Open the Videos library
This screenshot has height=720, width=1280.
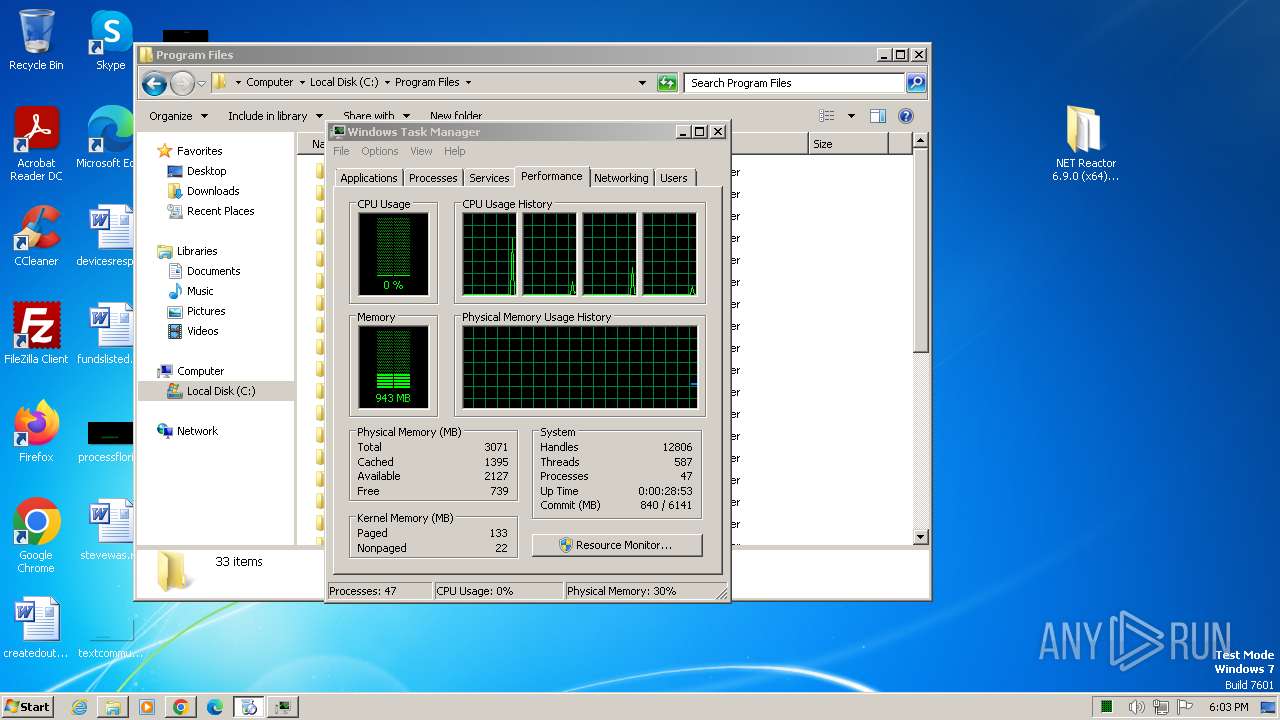pos(202,331)
